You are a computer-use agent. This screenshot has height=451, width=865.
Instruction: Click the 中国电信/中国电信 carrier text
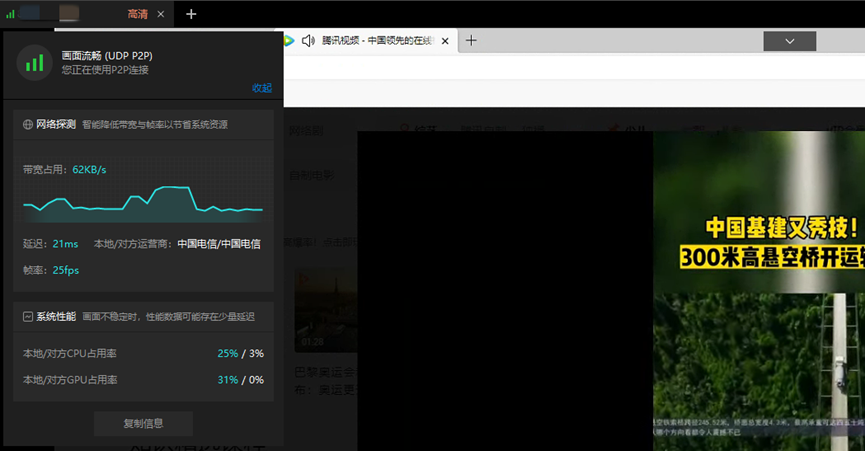click(219, 244)
